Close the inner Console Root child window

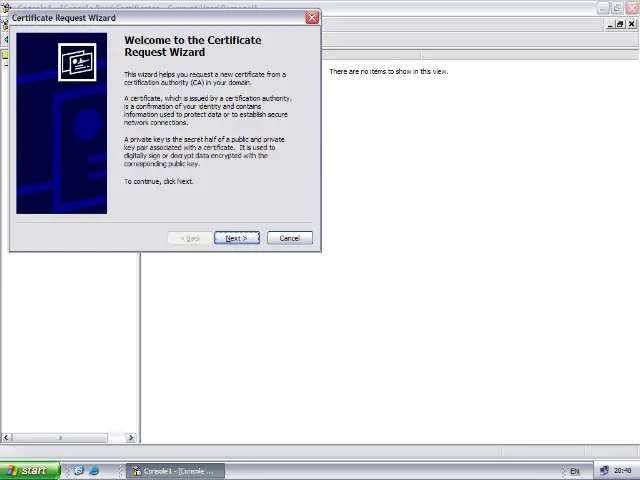click(631, 24)
